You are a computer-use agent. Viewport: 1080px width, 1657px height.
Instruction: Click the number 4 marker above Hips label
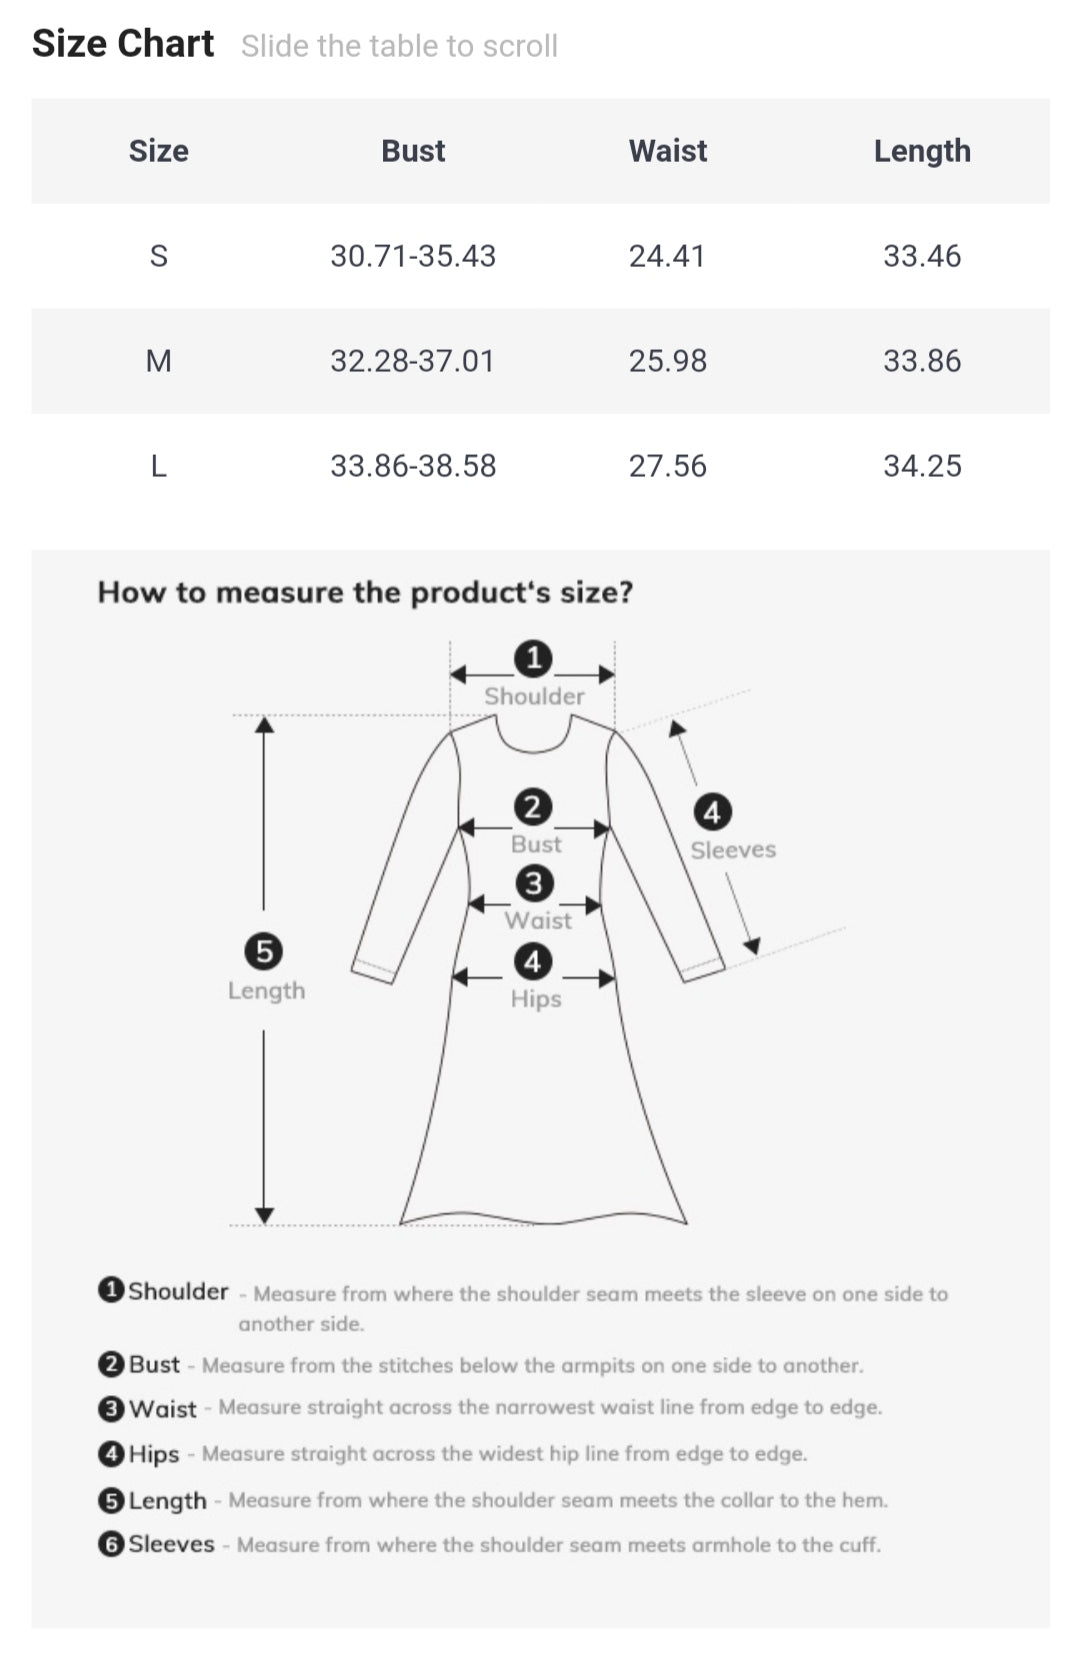(533, 962)
